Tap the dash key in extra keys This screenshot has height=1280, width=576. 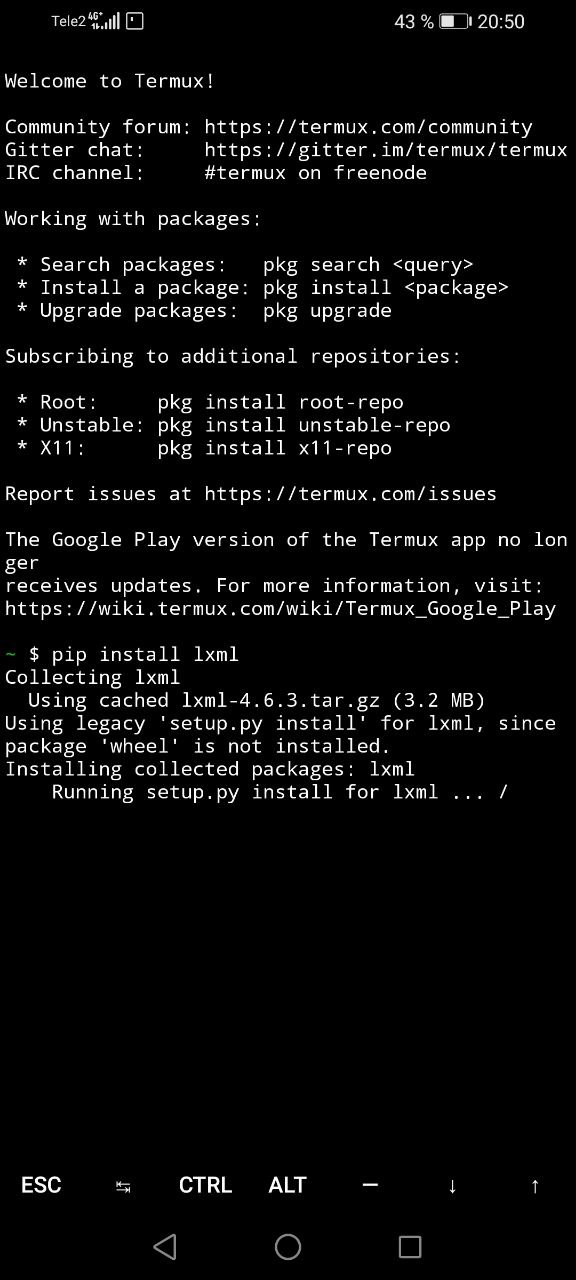370,1185
